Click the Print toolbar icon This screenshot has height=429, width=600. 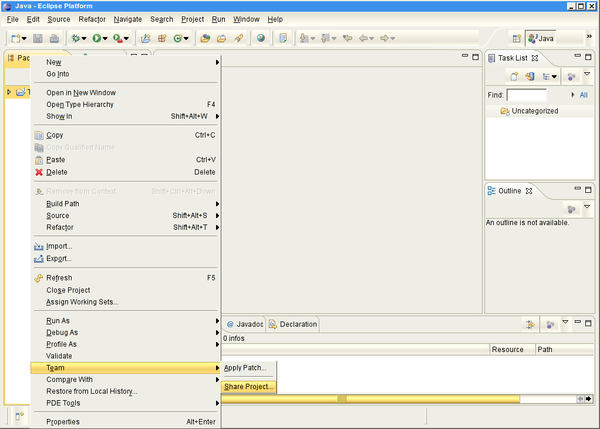point(54,38)
